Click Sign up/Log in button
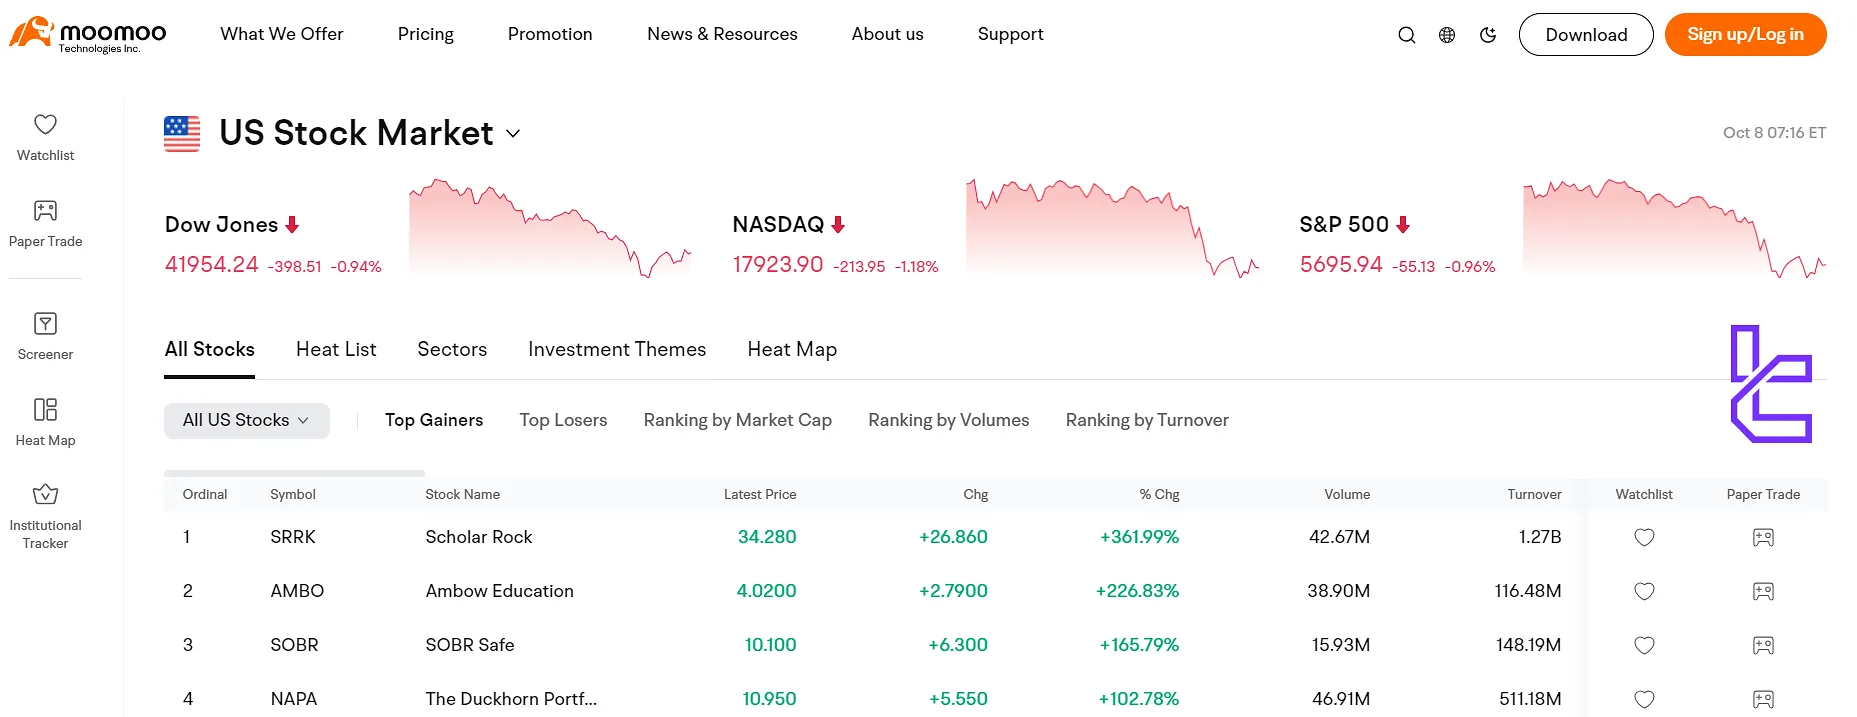Image resolution: width=1857 pixels, height=717 pixels. coord(1746,35)
